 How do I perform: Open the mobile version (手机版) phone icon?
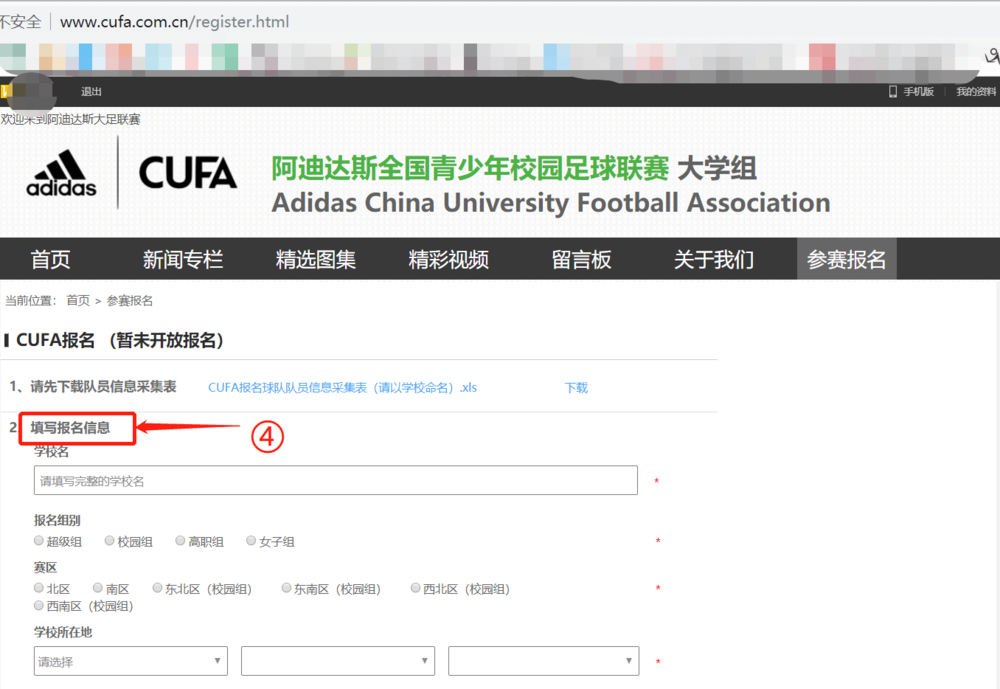click(893, 91)
